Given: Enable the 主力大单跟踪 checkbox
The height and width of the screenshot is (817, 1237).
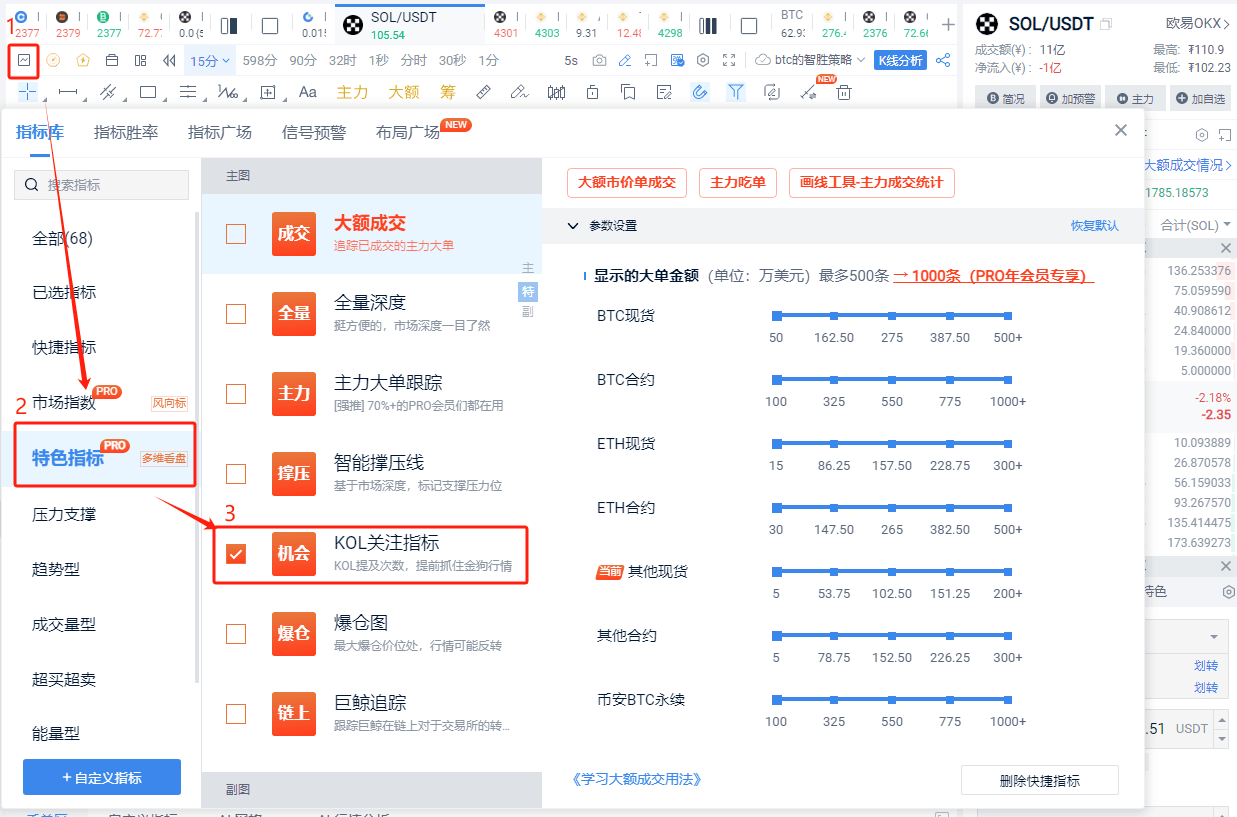Looking at the screenshot, I should (x=236, y=394).
